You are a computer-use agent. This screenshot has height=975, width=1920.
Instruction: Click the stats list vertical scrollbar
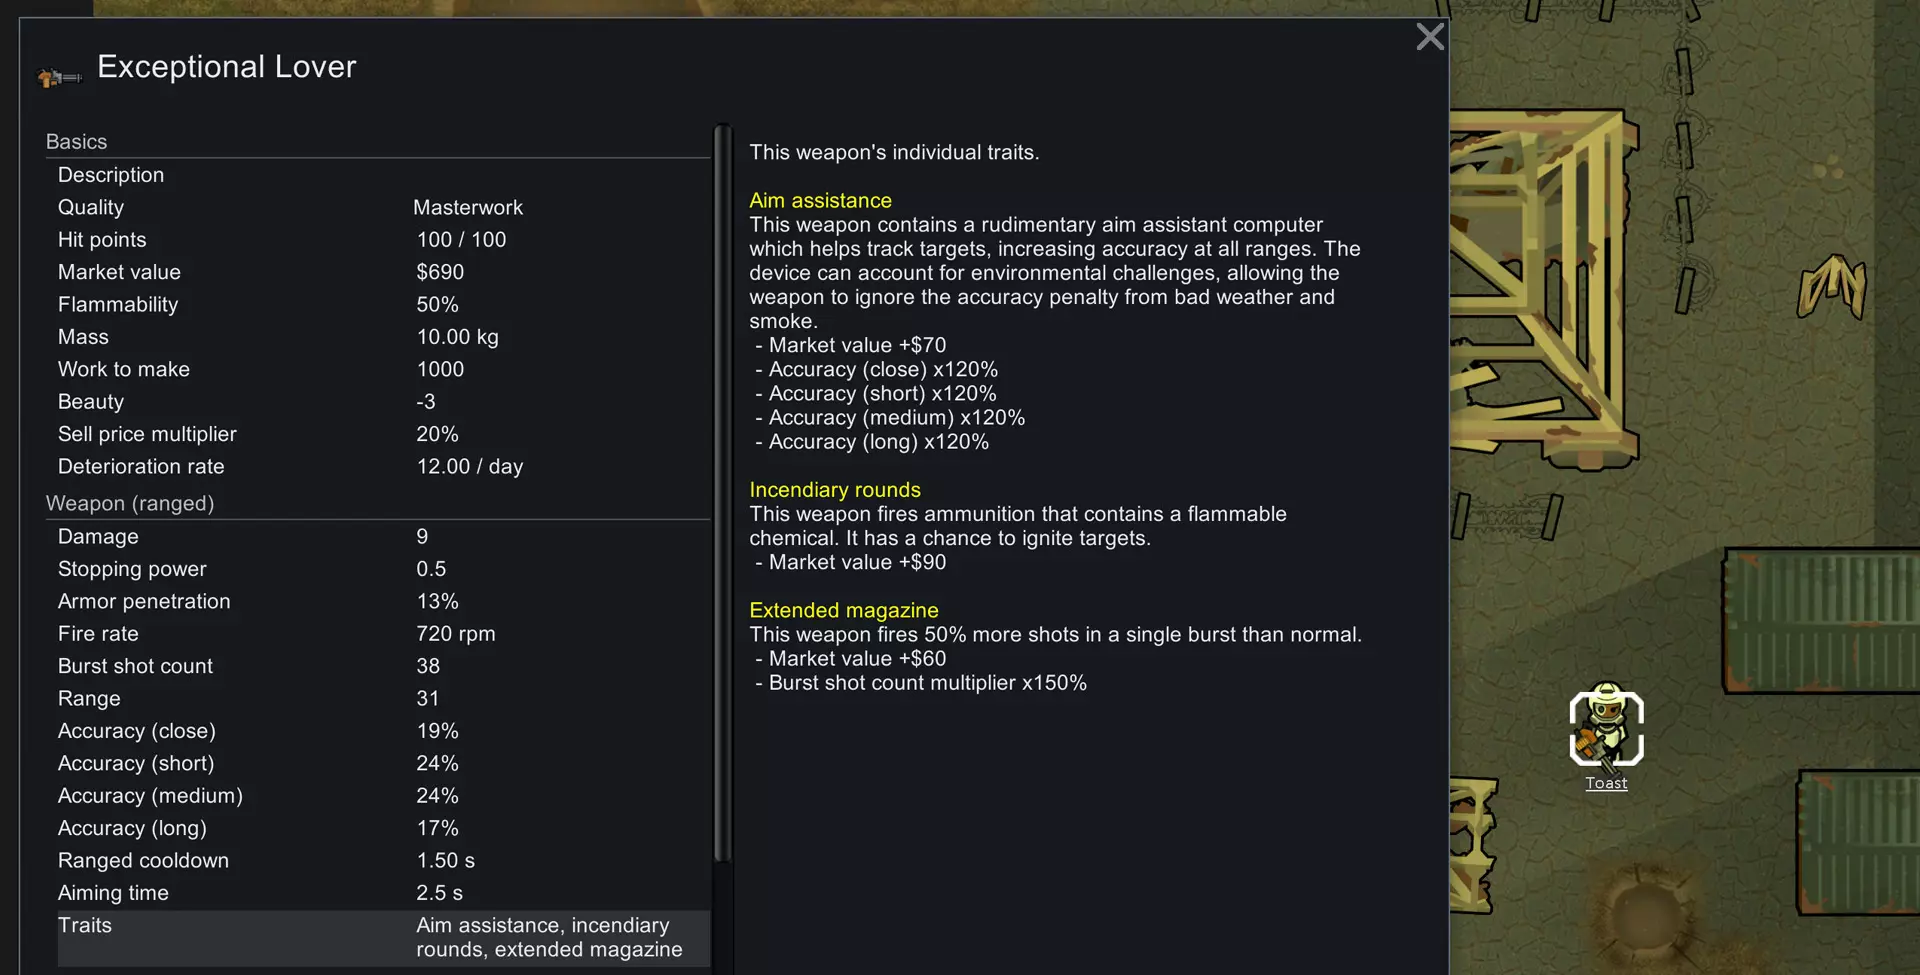(x=722, y=490)
